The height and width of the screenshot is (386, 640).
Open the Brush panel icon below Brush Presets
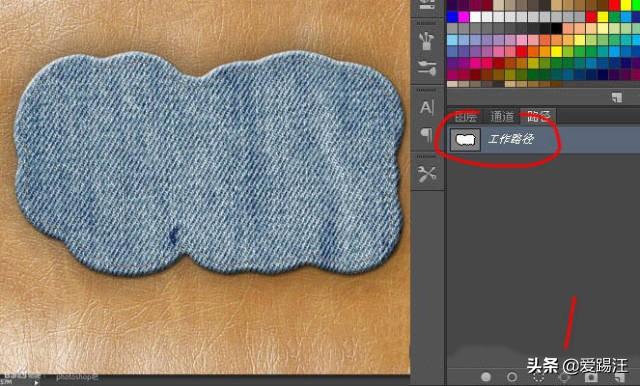[427, 68]
